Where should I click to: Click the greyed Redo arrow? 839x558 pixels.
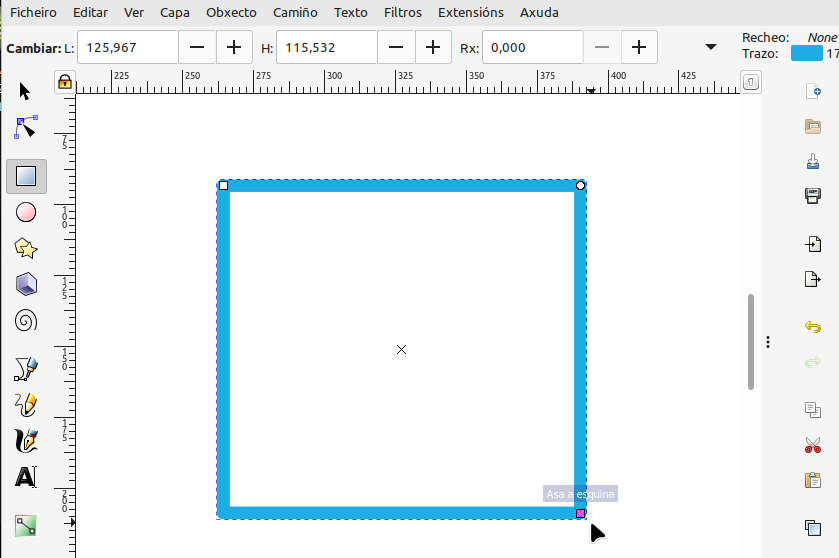click(813, 362)
